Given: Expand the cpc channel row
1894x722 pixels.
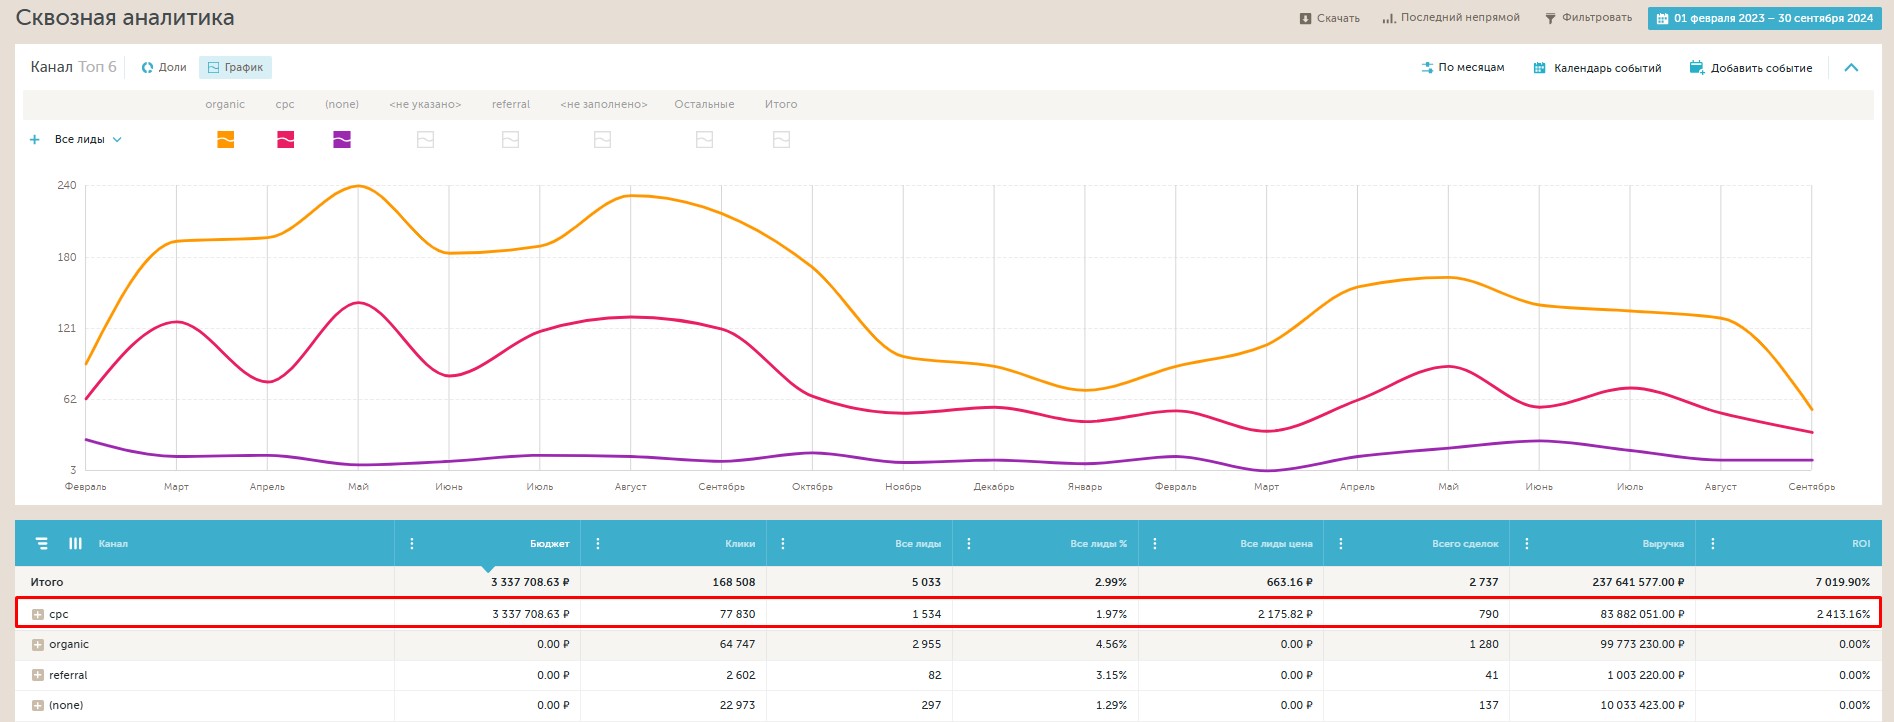Looking at the screenshot, I should click(x=38, y=615).
